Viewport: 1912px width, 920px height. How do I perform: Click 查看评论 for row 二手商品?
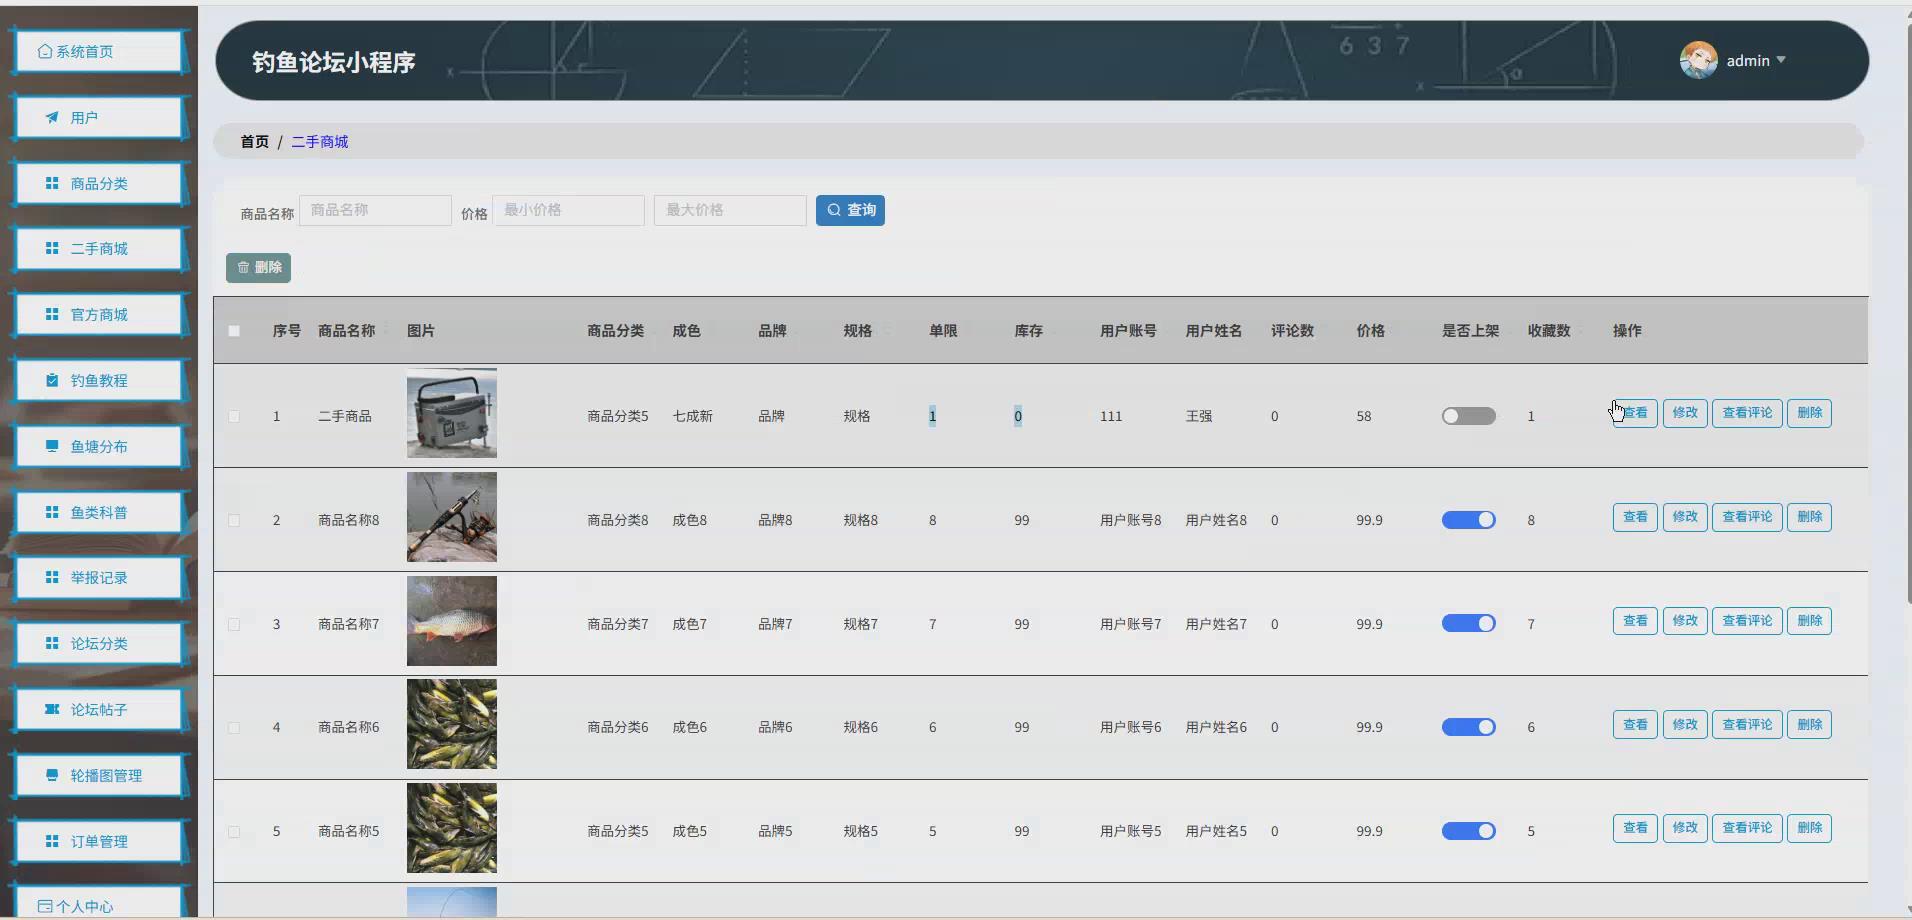pyautogui.click(x=1747, y=413)
